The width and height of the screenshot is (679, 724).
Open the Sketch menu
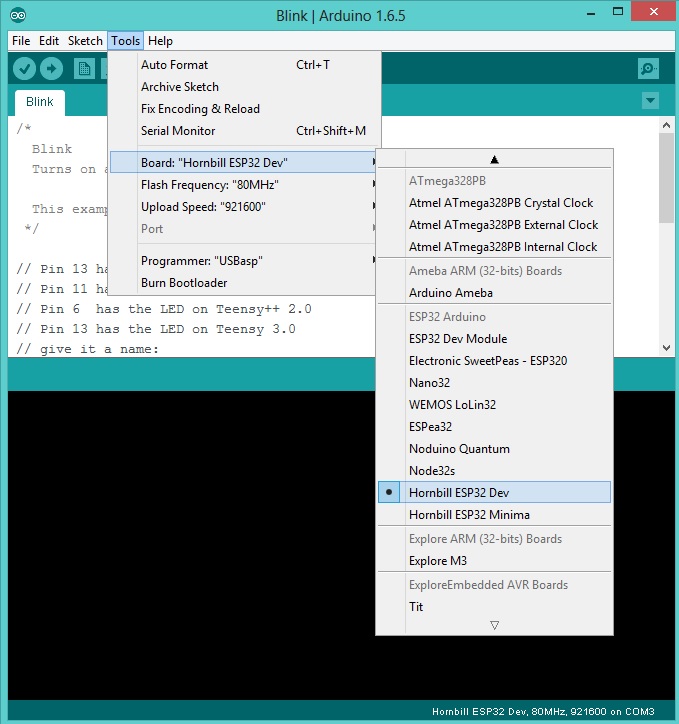coord(85,41)
